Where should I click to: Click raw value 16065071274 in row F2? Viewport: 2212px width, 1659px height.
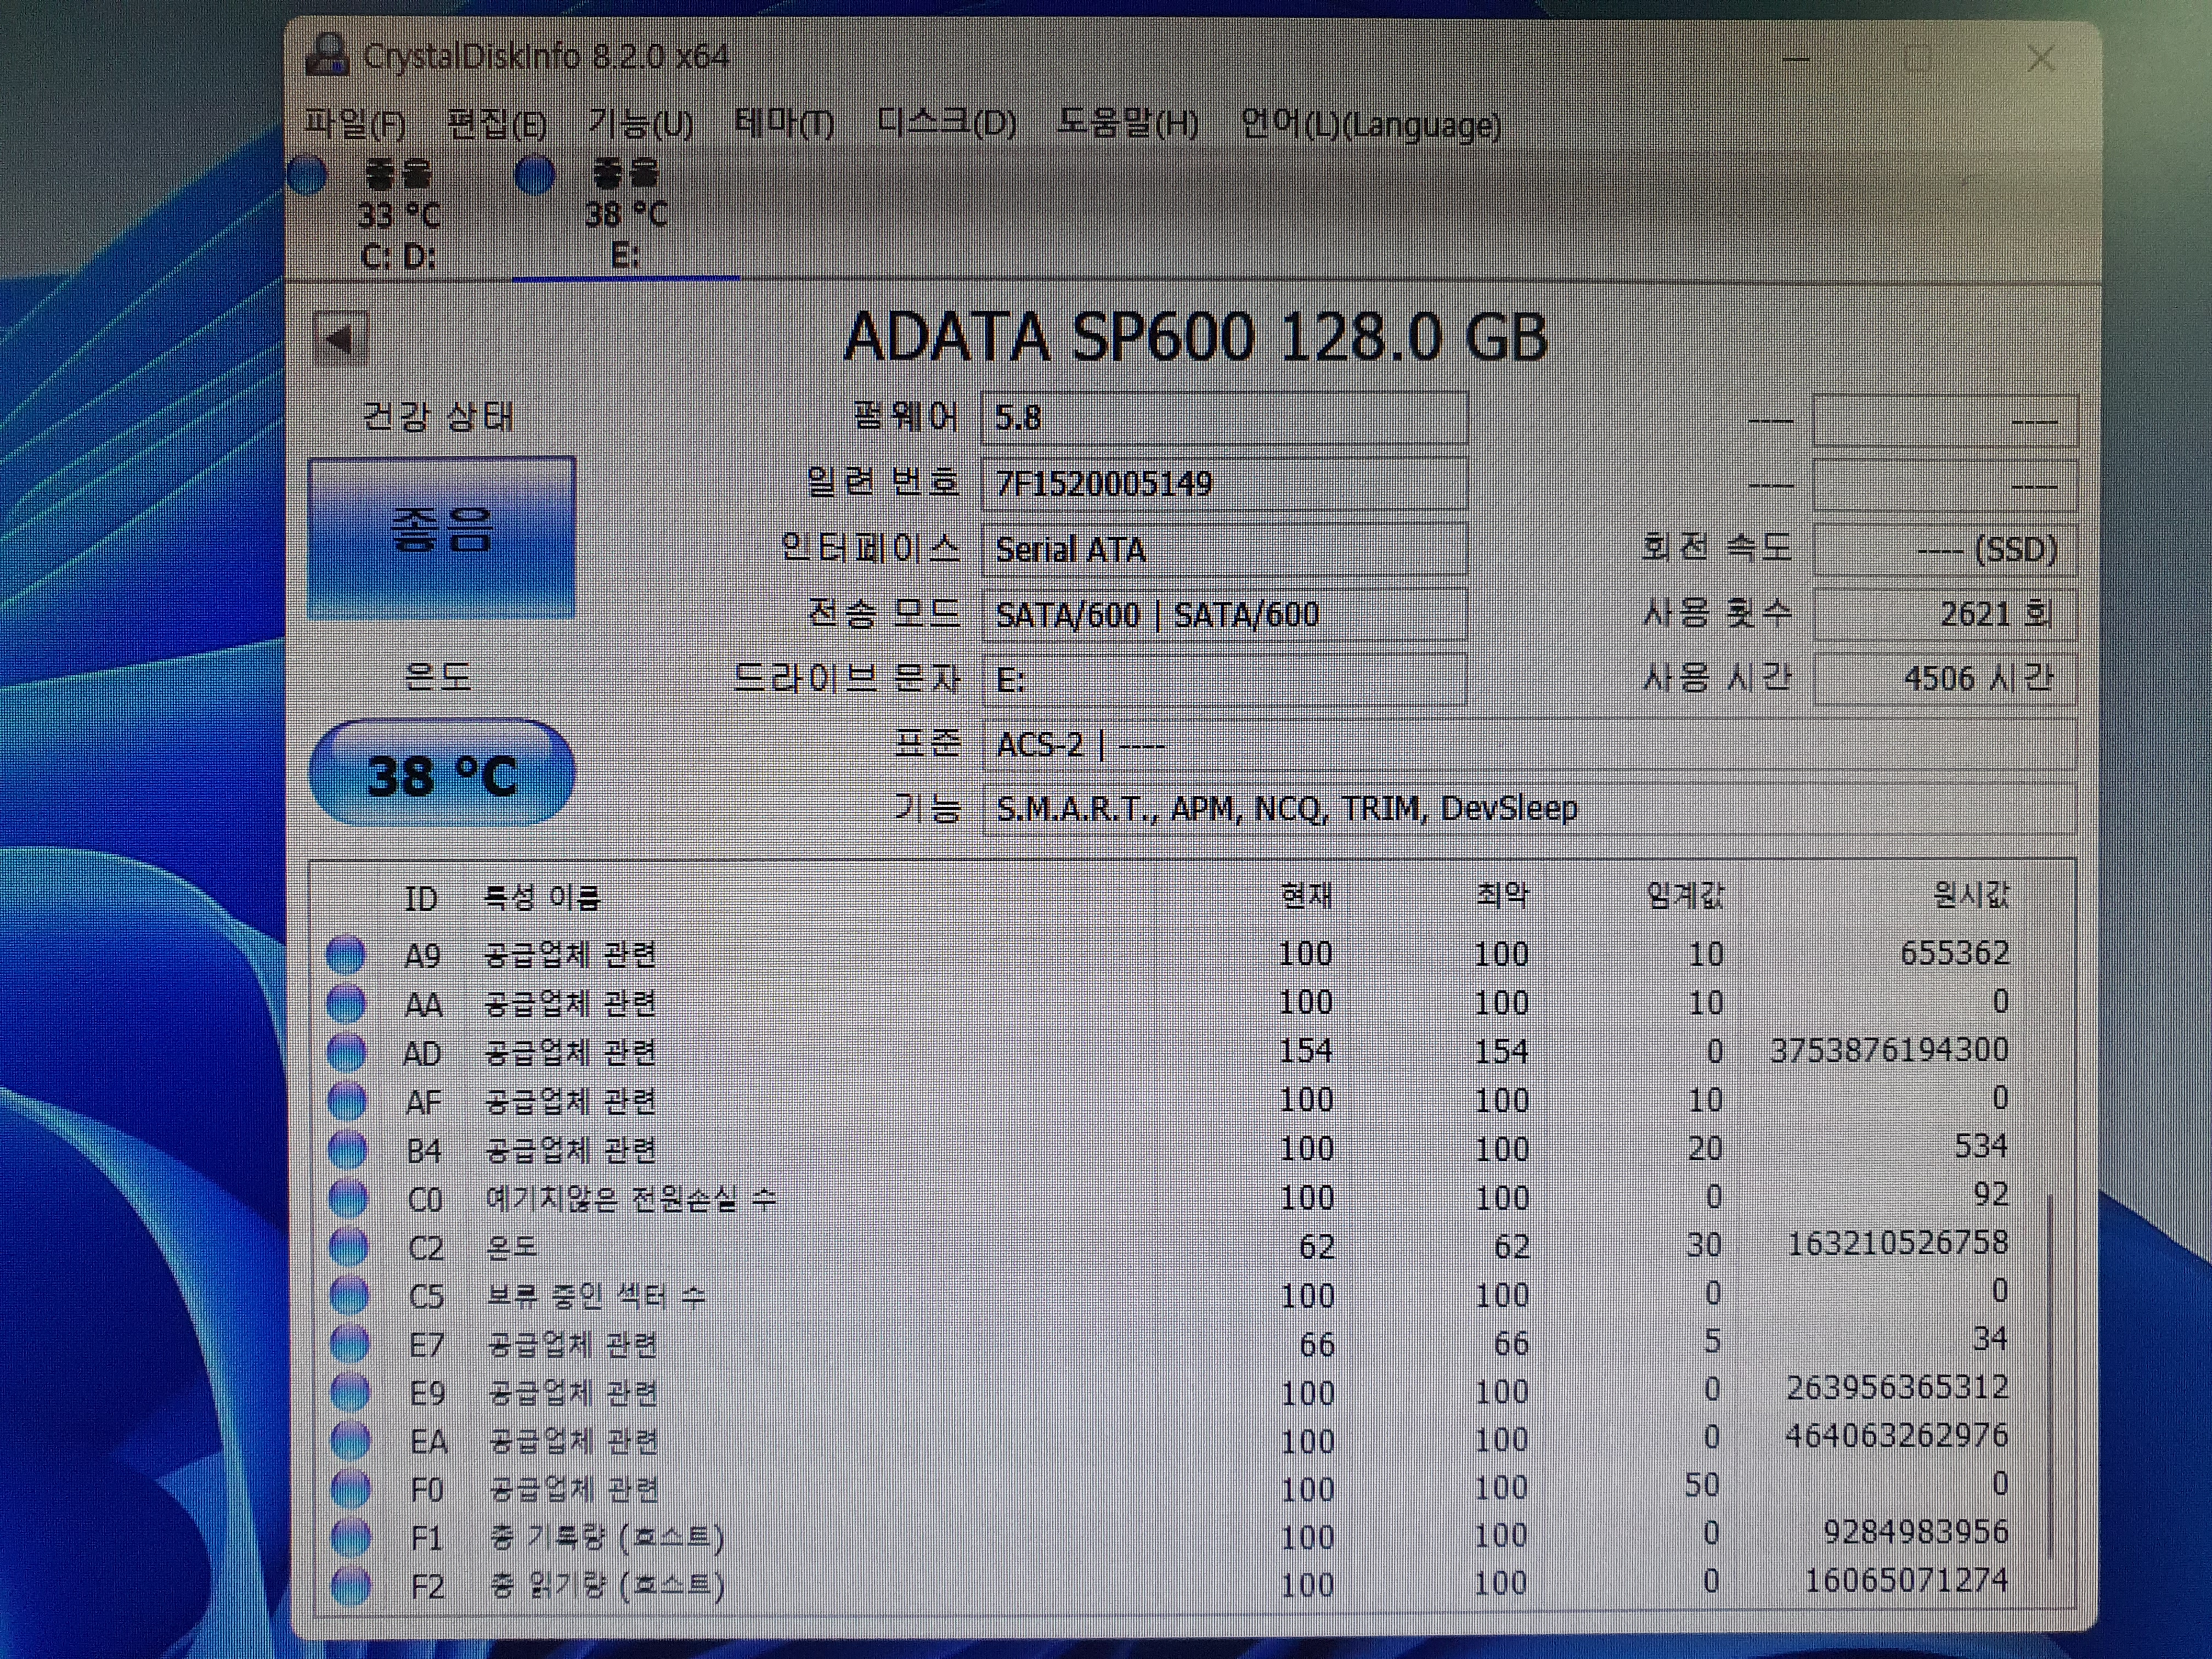tap(1906, 1580)
